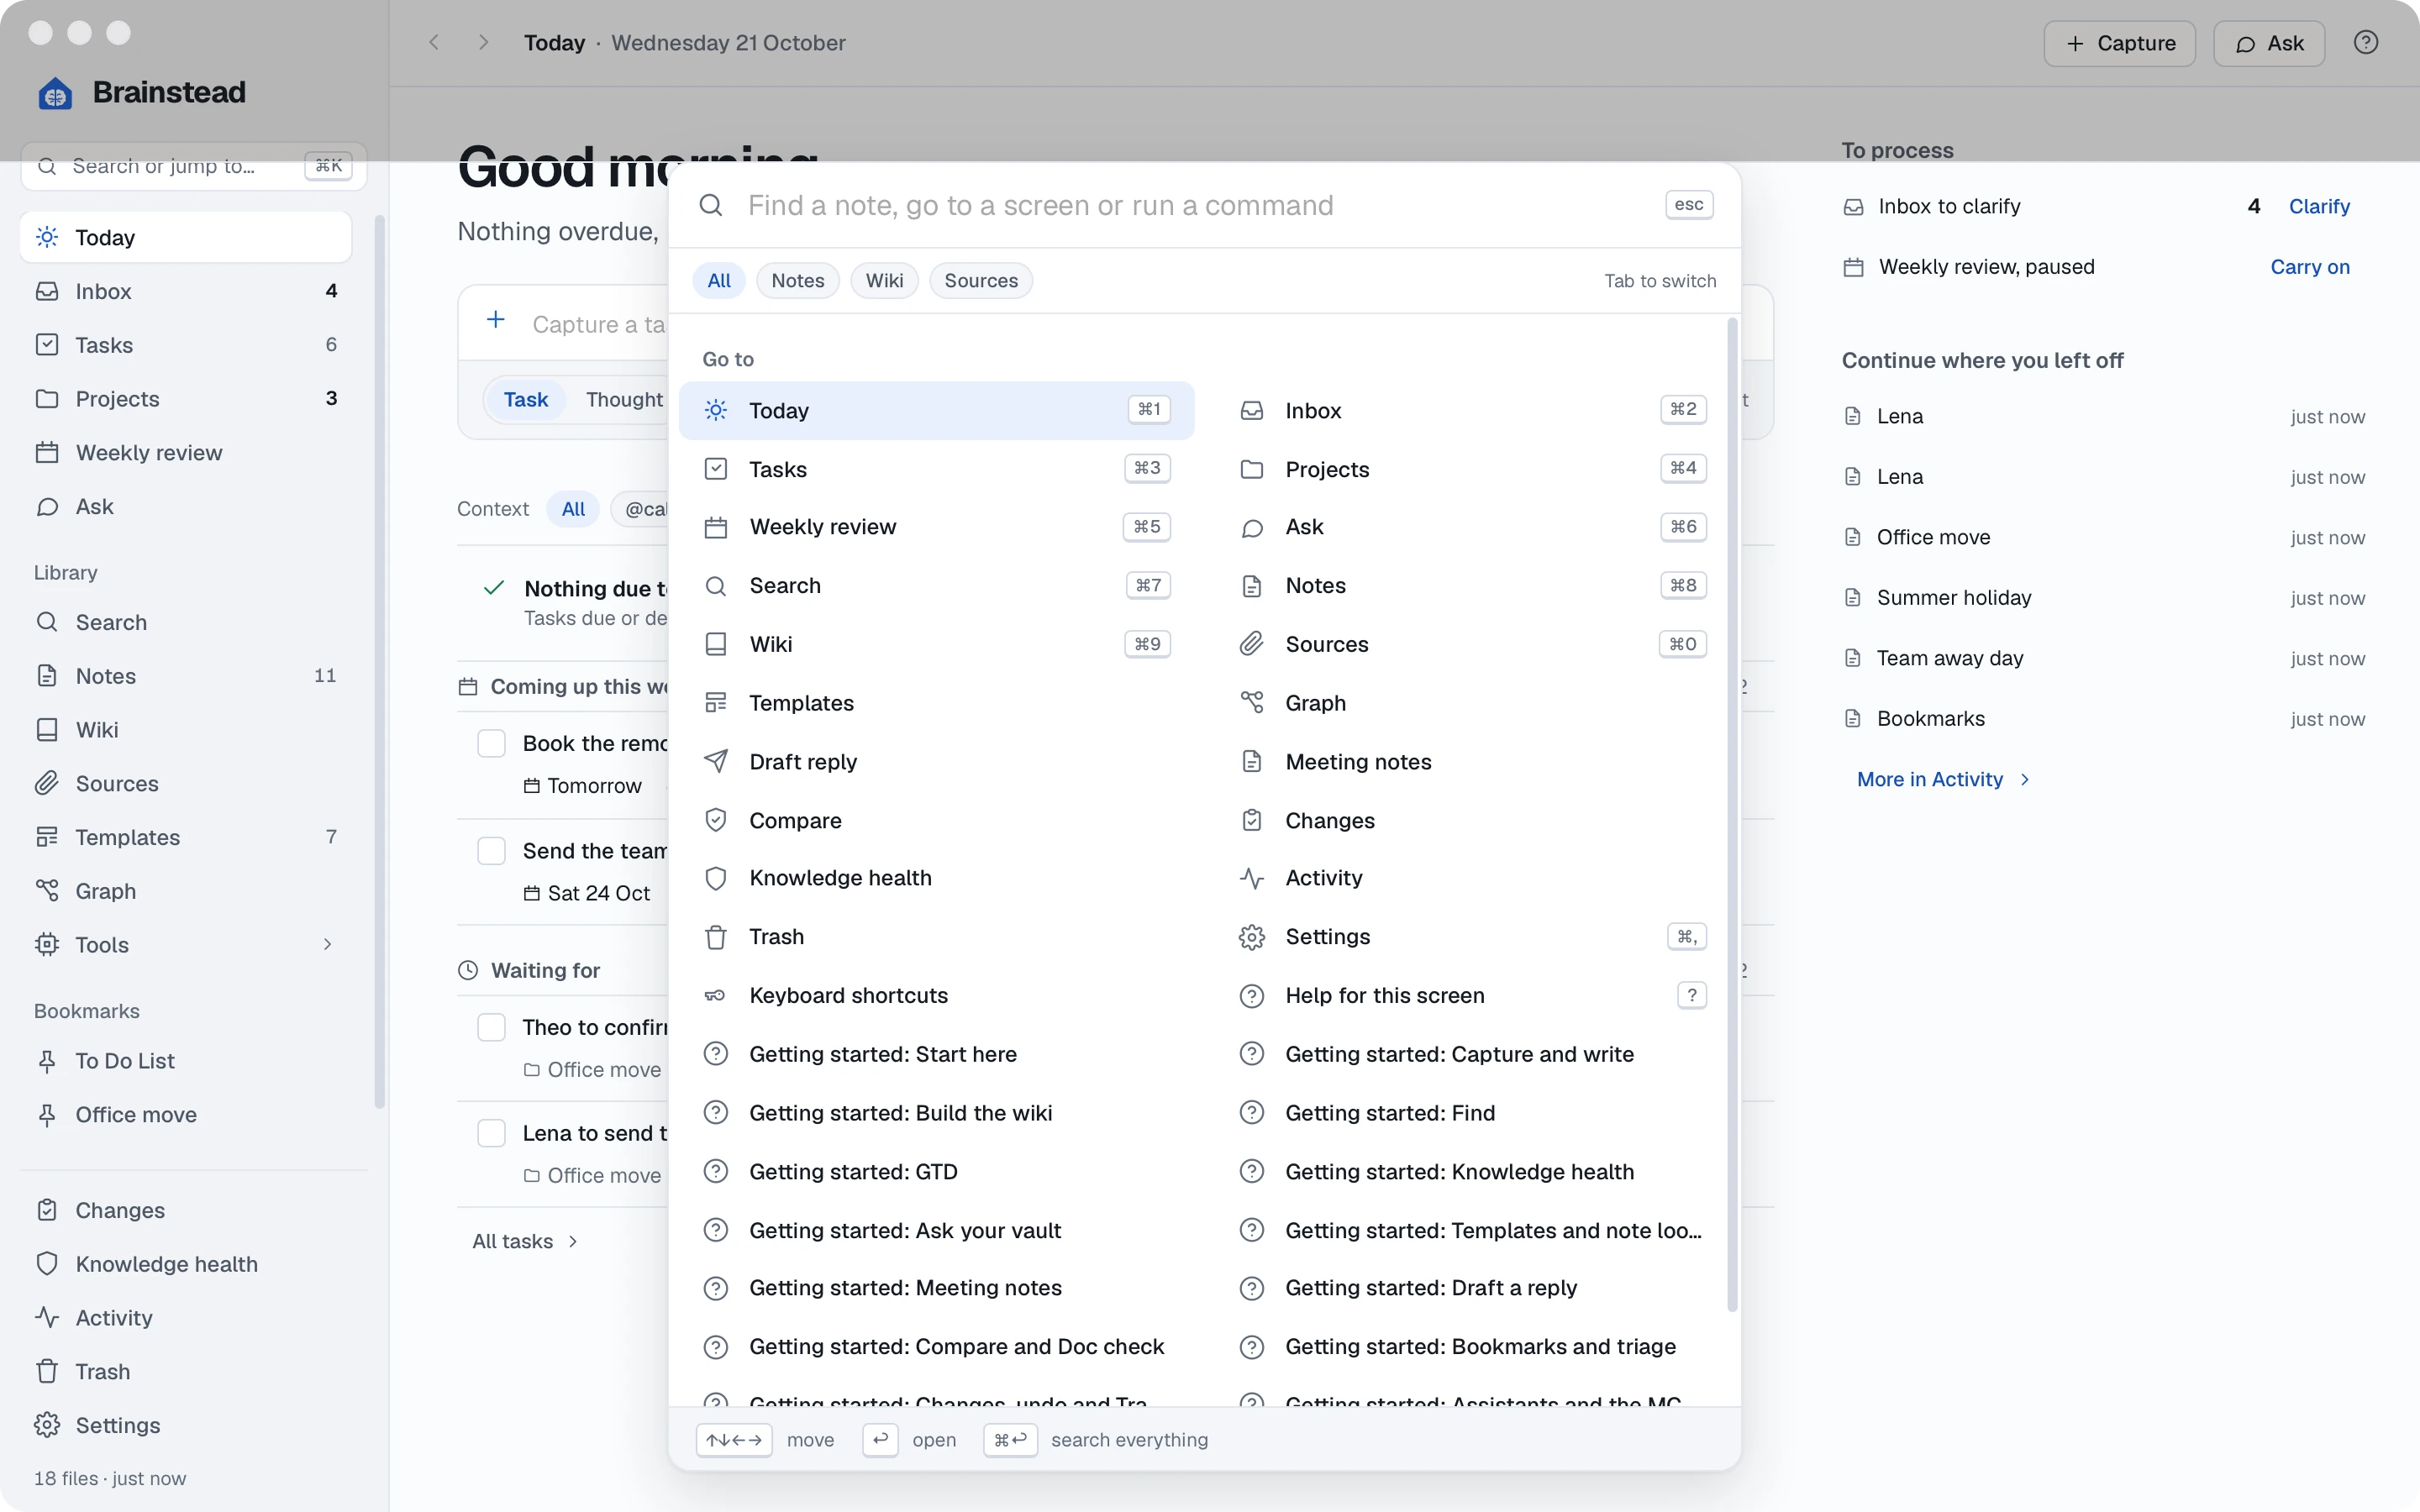The image size is (2420, 1512).
Task: Open Knowledge health from the palette list
Action: point(936,878)
